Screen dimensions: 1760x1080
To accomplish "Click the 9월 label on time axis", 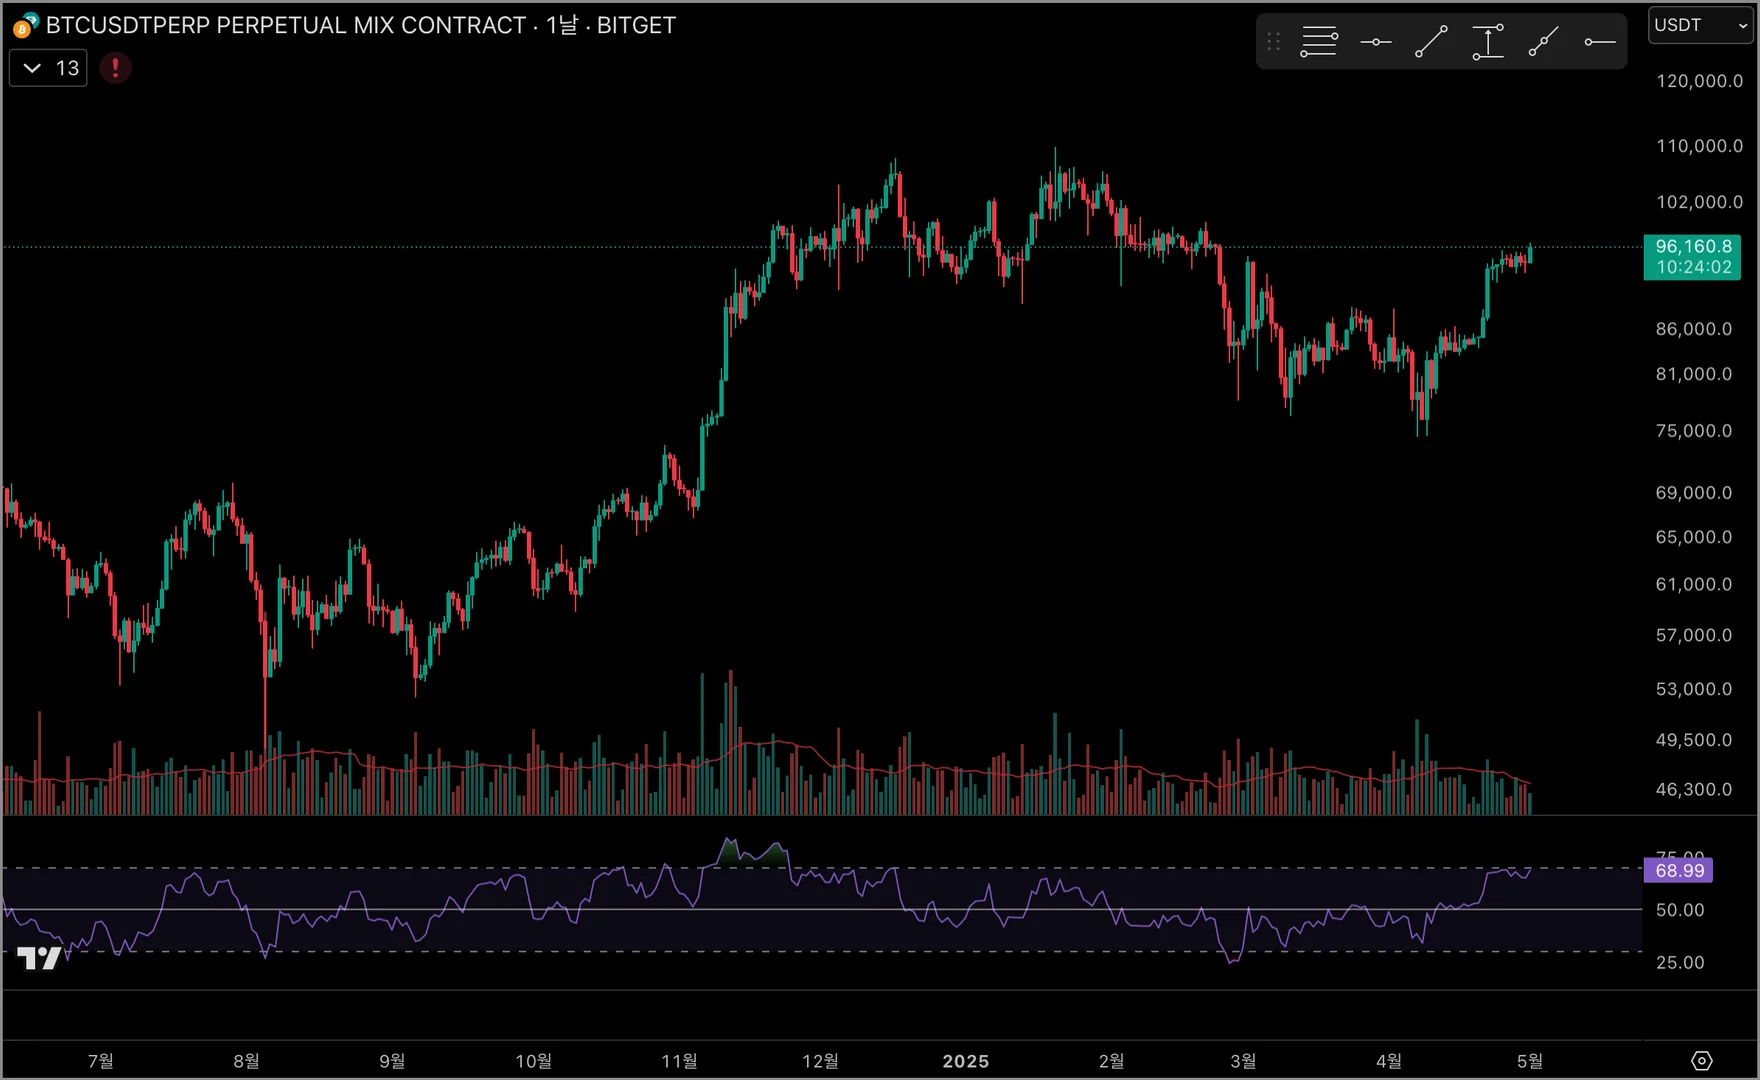I will (393, 1061).
